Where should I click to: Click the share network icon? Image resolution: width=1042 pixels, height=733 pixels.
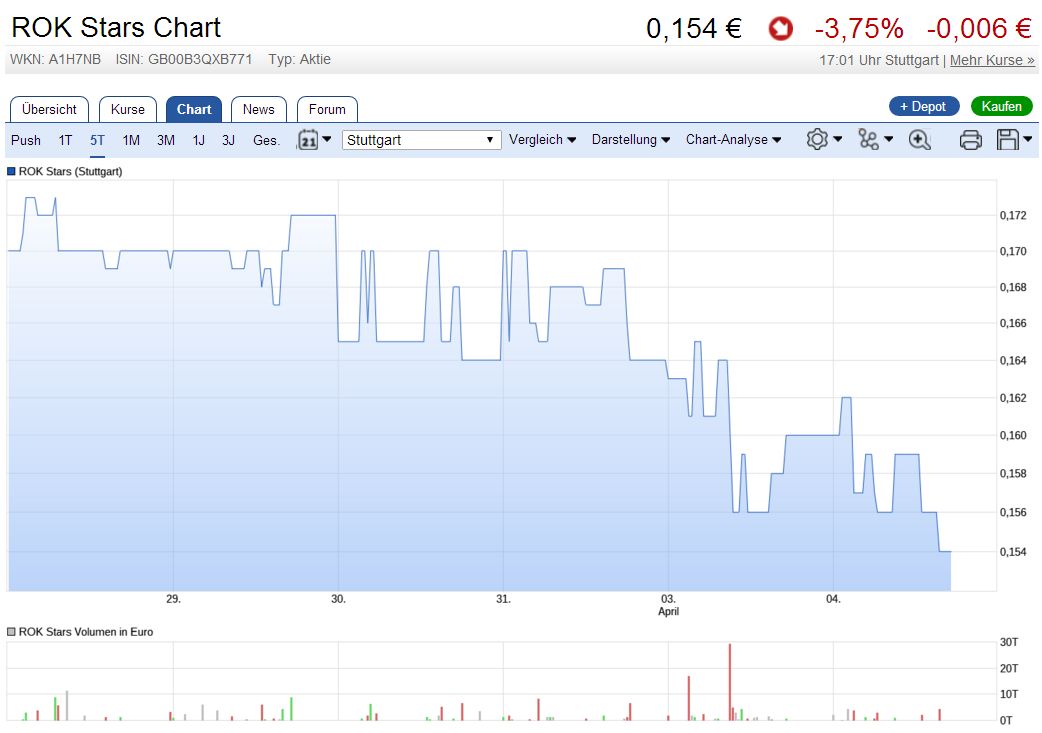pos(868,140)
